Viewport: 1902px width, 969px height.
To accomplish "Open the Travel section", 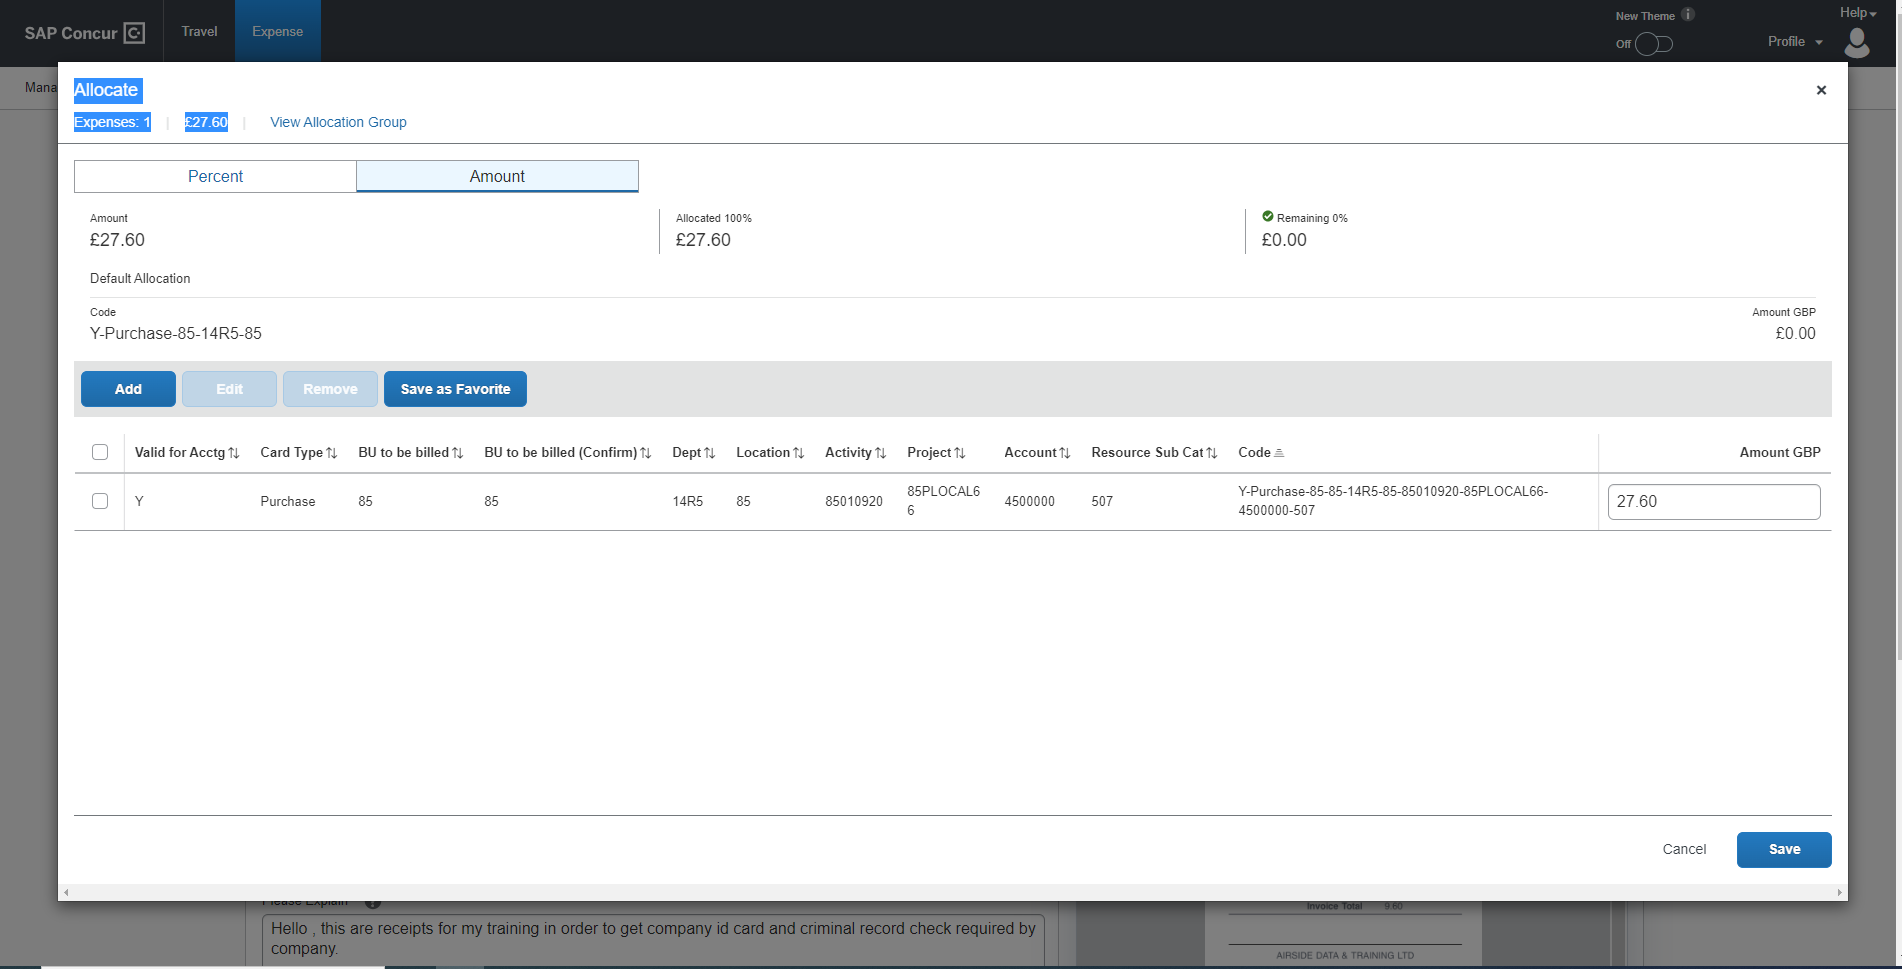I will [198, 31].
